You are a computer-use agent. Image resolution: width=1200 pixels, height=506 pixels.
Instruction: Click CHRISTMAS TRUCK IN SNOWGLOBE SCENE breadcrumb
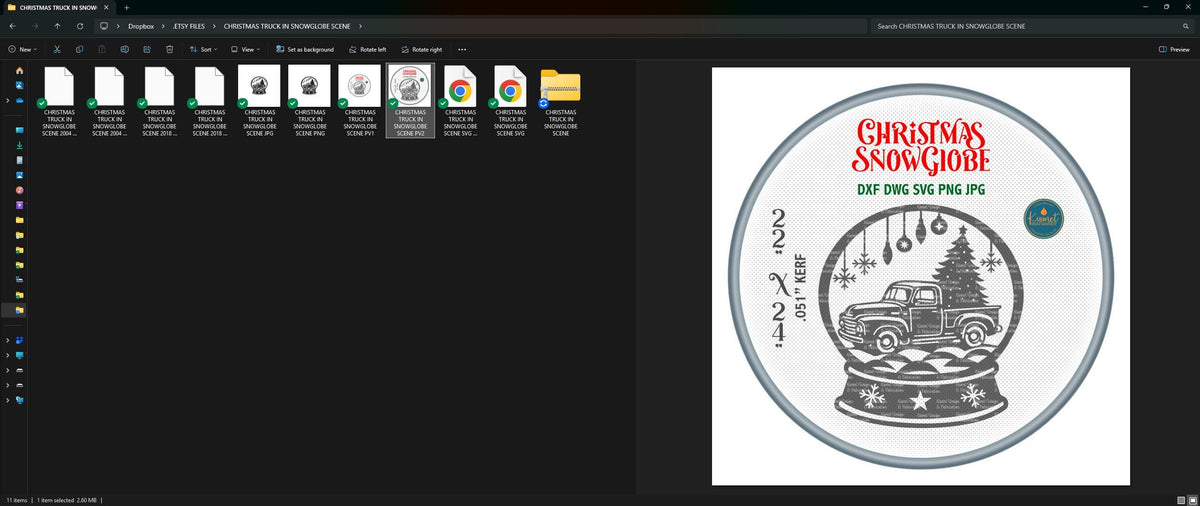click(288, 26)
